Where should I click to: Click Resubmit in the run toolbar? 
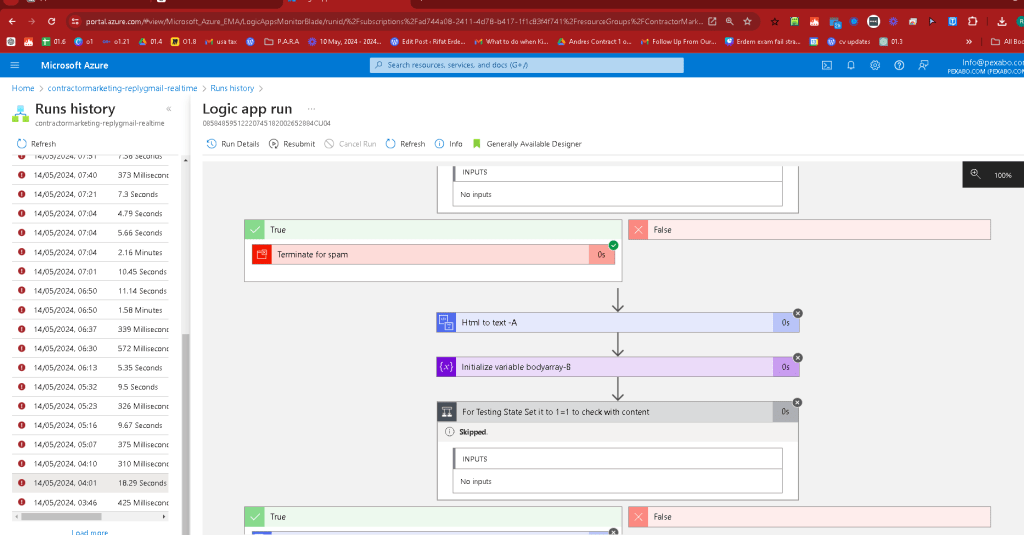tap(292, 144)
